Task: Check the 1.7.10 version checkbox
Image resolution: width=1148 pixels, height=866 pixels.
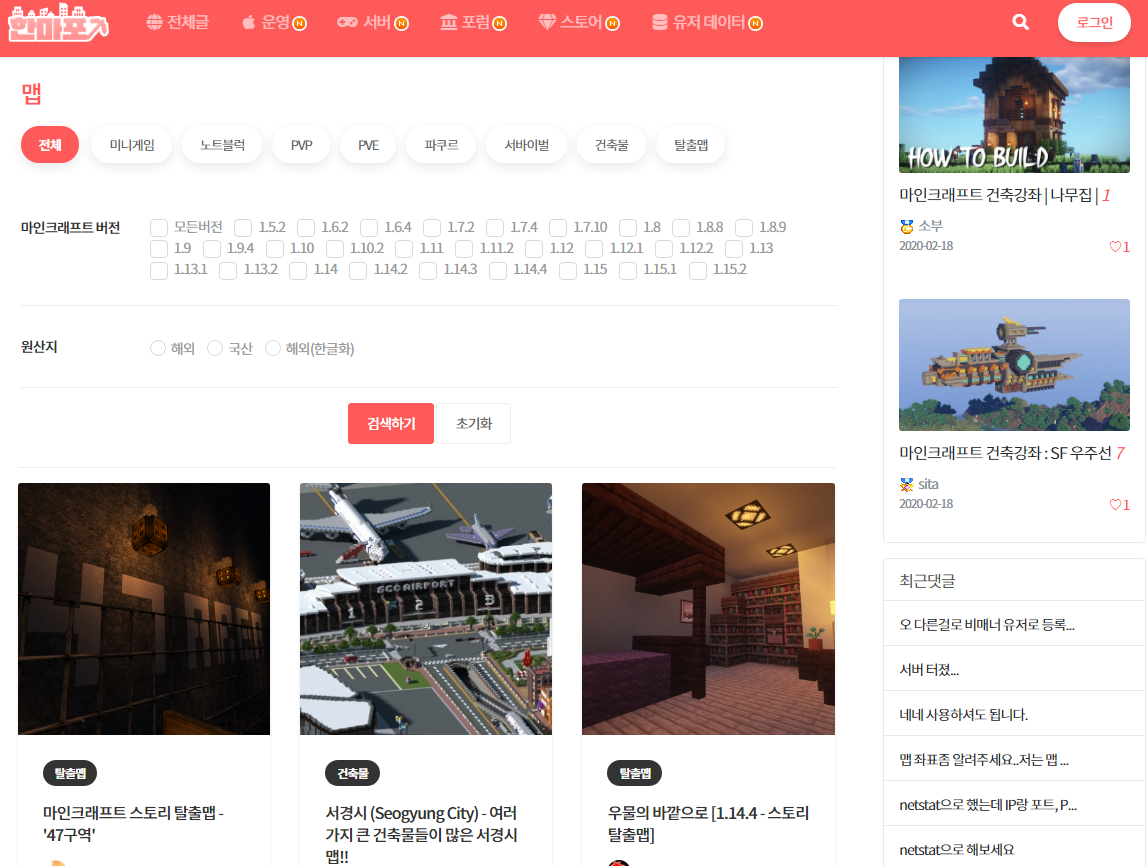Action: click(x=558, y=228)
